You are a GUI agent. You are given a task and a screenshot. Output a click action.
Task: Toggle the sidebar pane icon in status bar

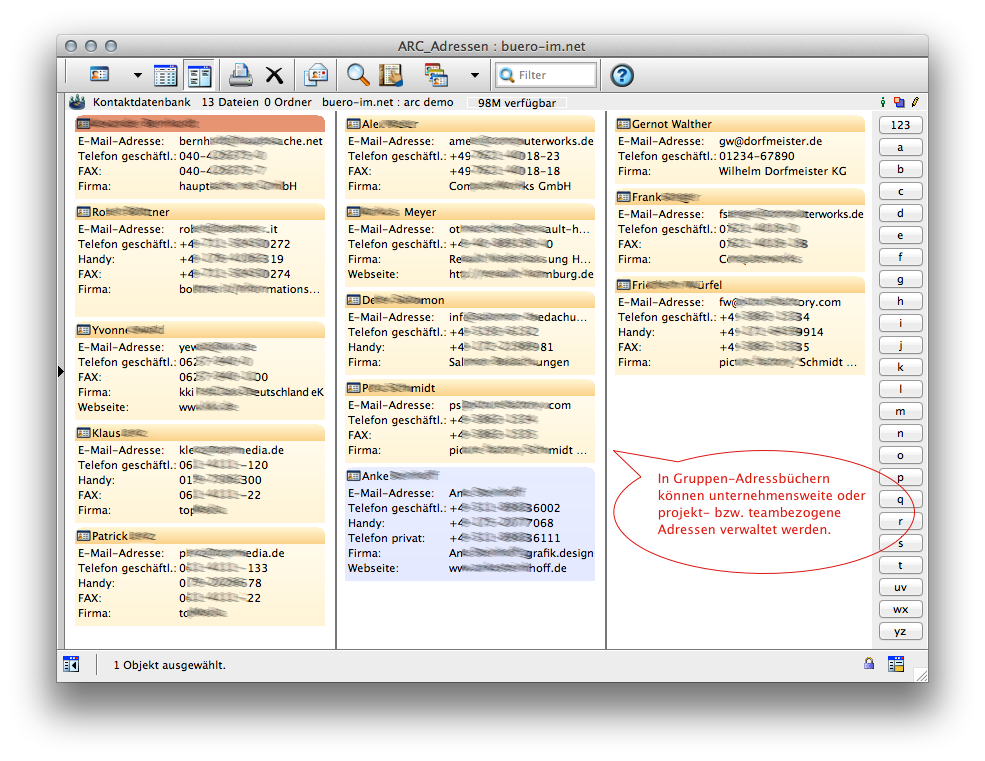(71, 664)
